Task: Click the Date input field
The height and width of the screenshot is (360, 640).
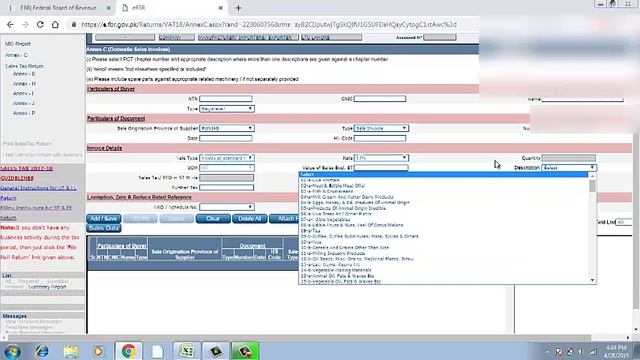Action: click(226, 138)
